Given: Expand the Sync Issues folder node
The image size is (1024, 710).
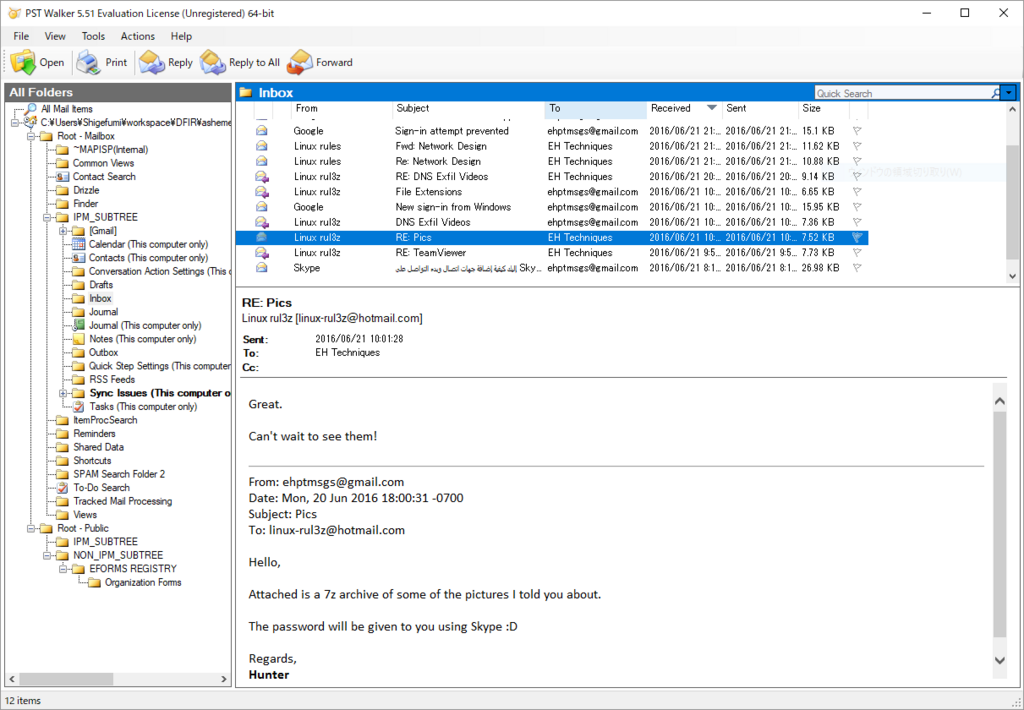Looking at the screenshot, I should click(x=63, y=393).
